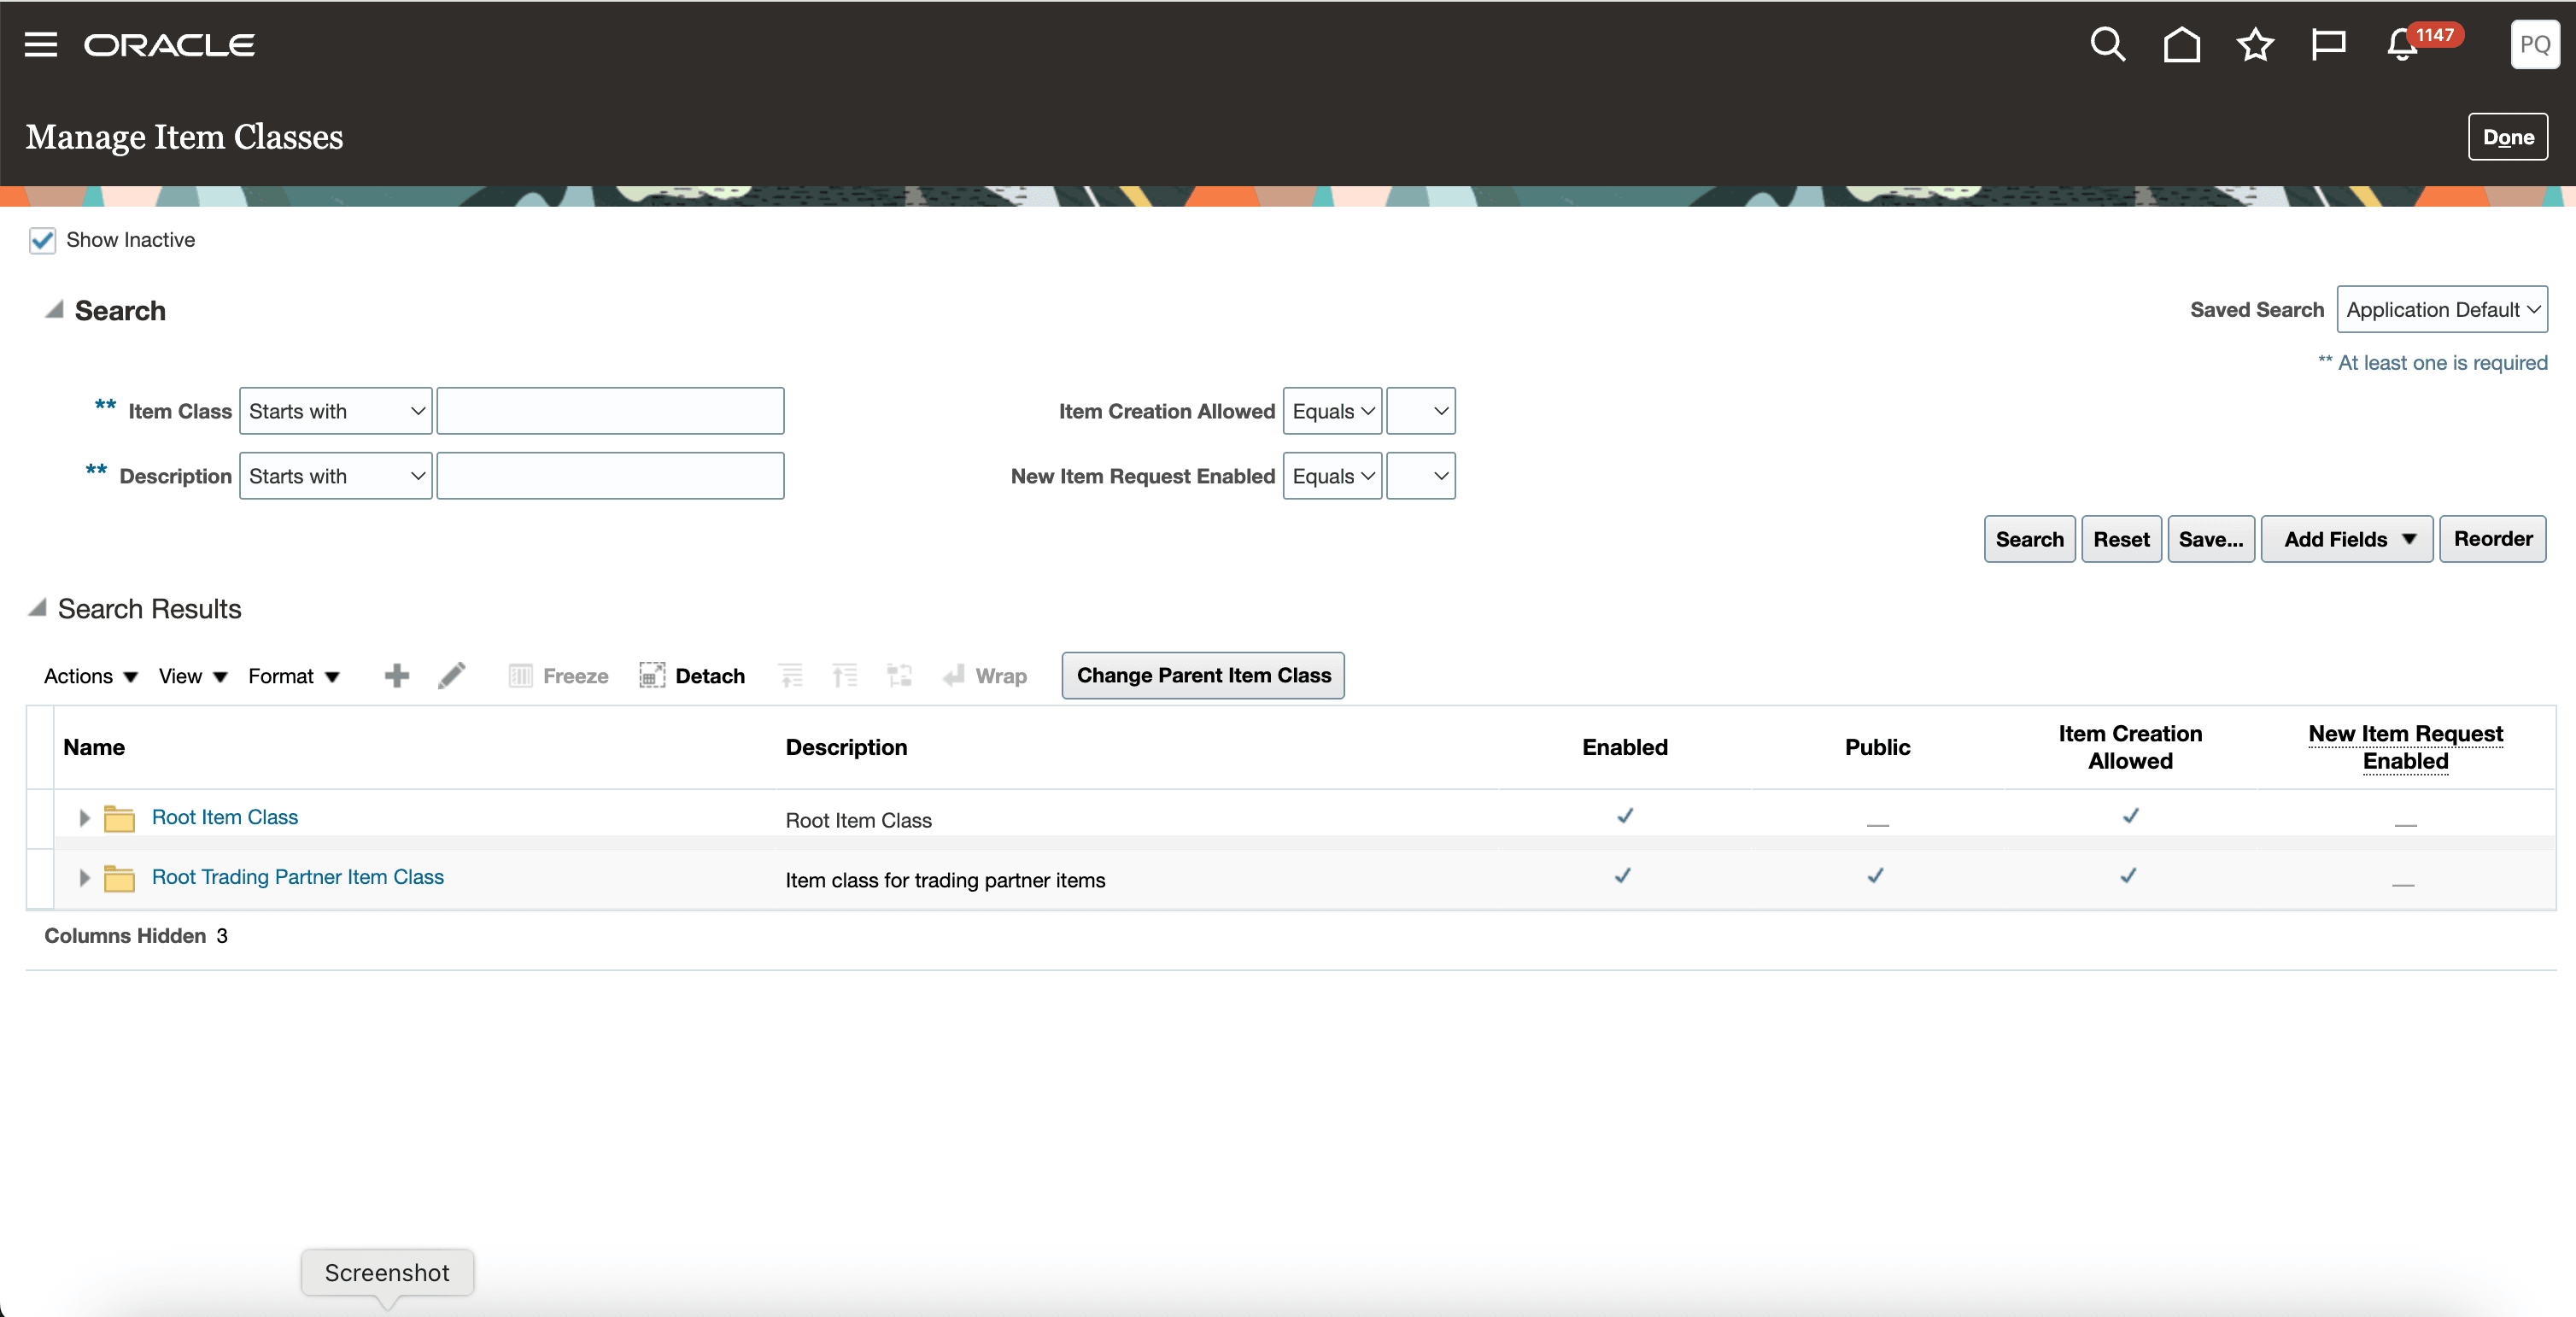The image size is (2576, 1317).
Task: Open global search with the magnifier icon
Action: click(x=2108, y=44)
